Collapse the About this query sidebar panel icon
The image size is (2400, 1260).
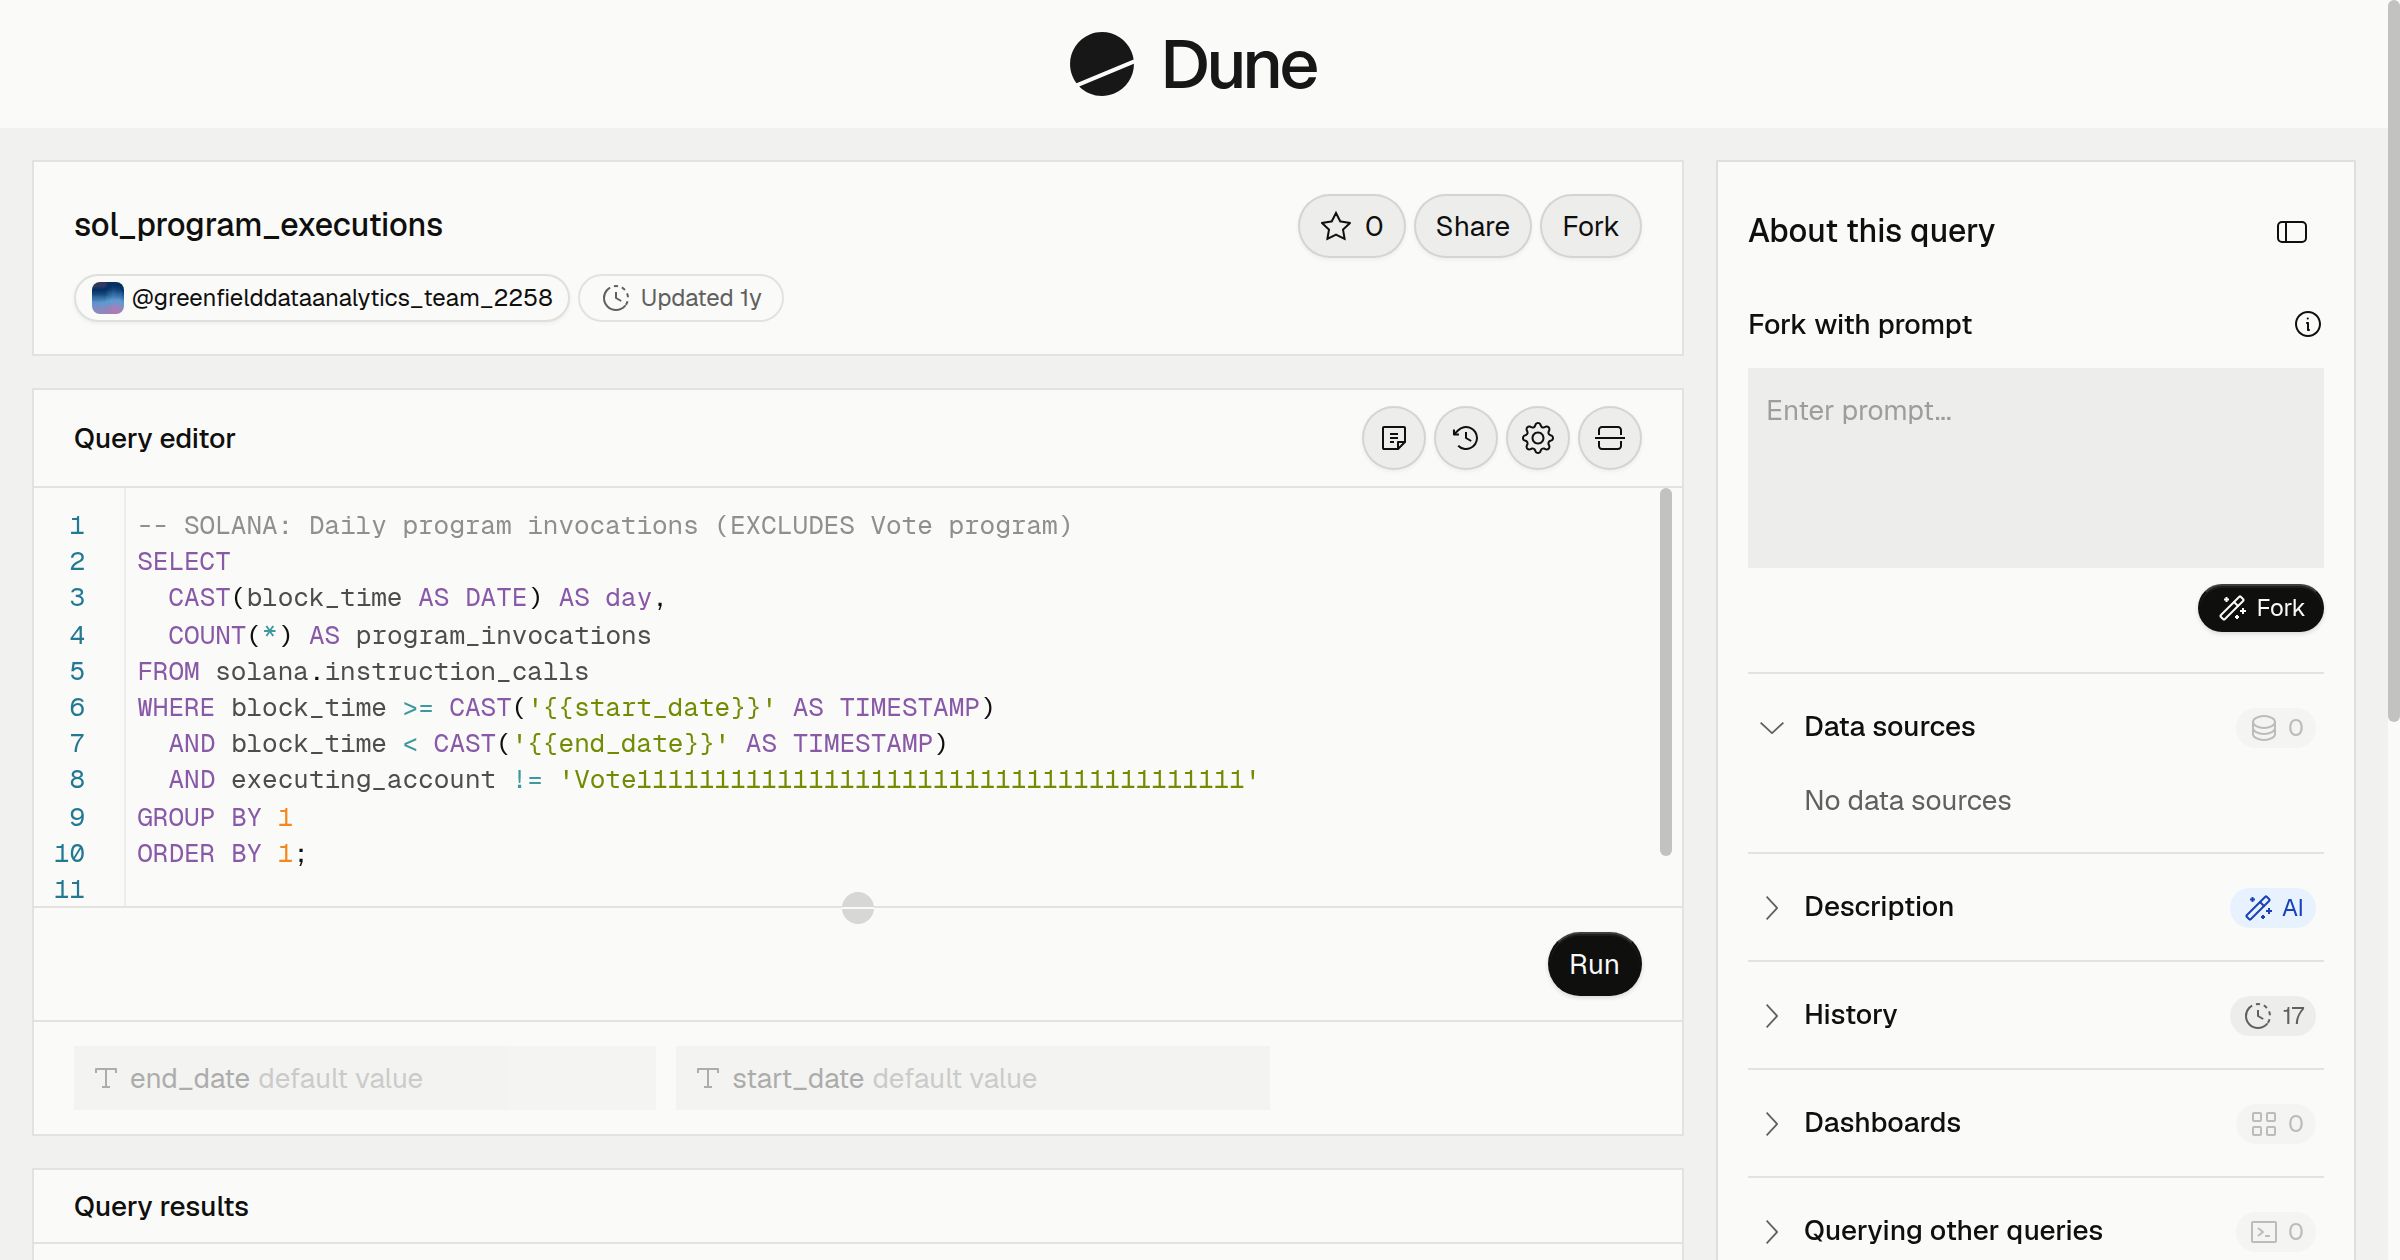[x=2291, y=232]
